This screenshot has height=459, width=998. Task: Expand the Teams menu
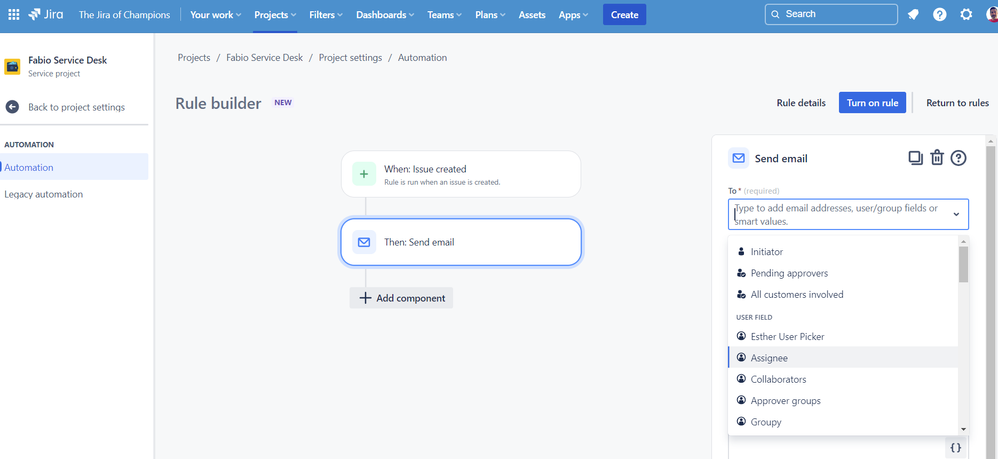[x=445, y=15]
